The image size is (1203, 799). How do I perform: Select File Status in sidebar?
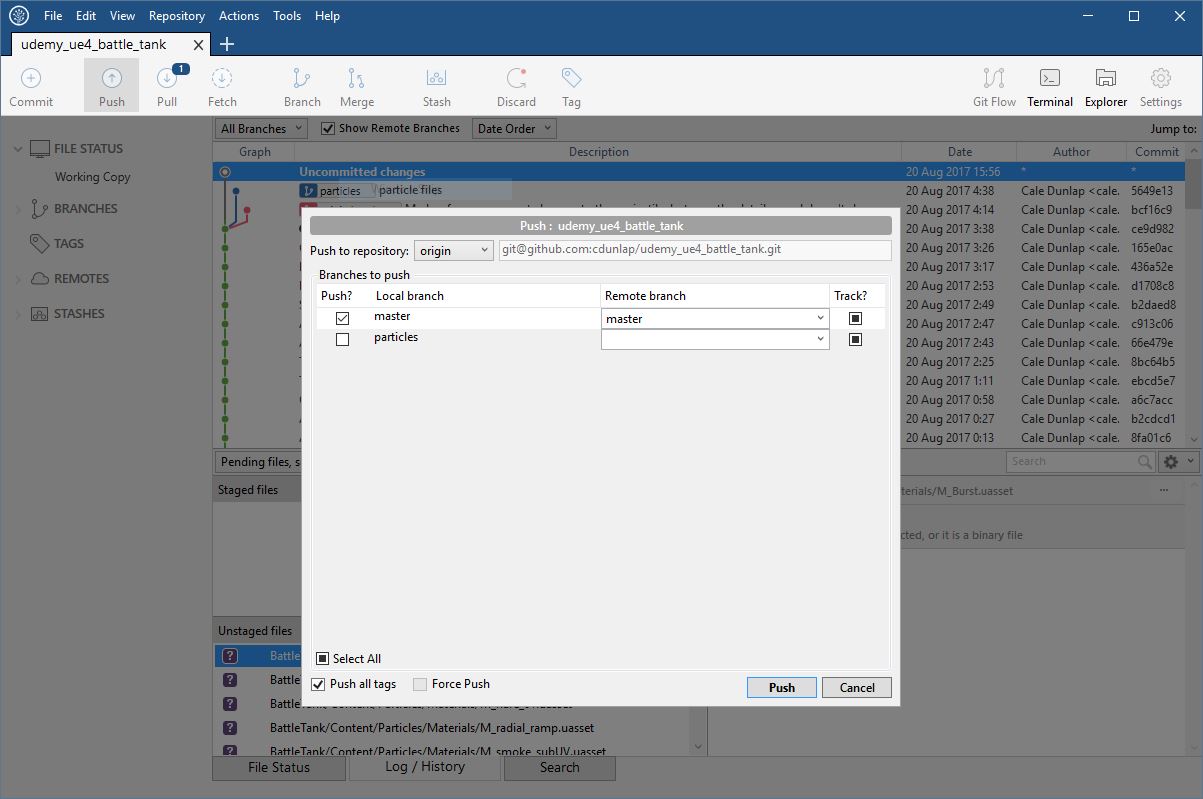(88, 148)
